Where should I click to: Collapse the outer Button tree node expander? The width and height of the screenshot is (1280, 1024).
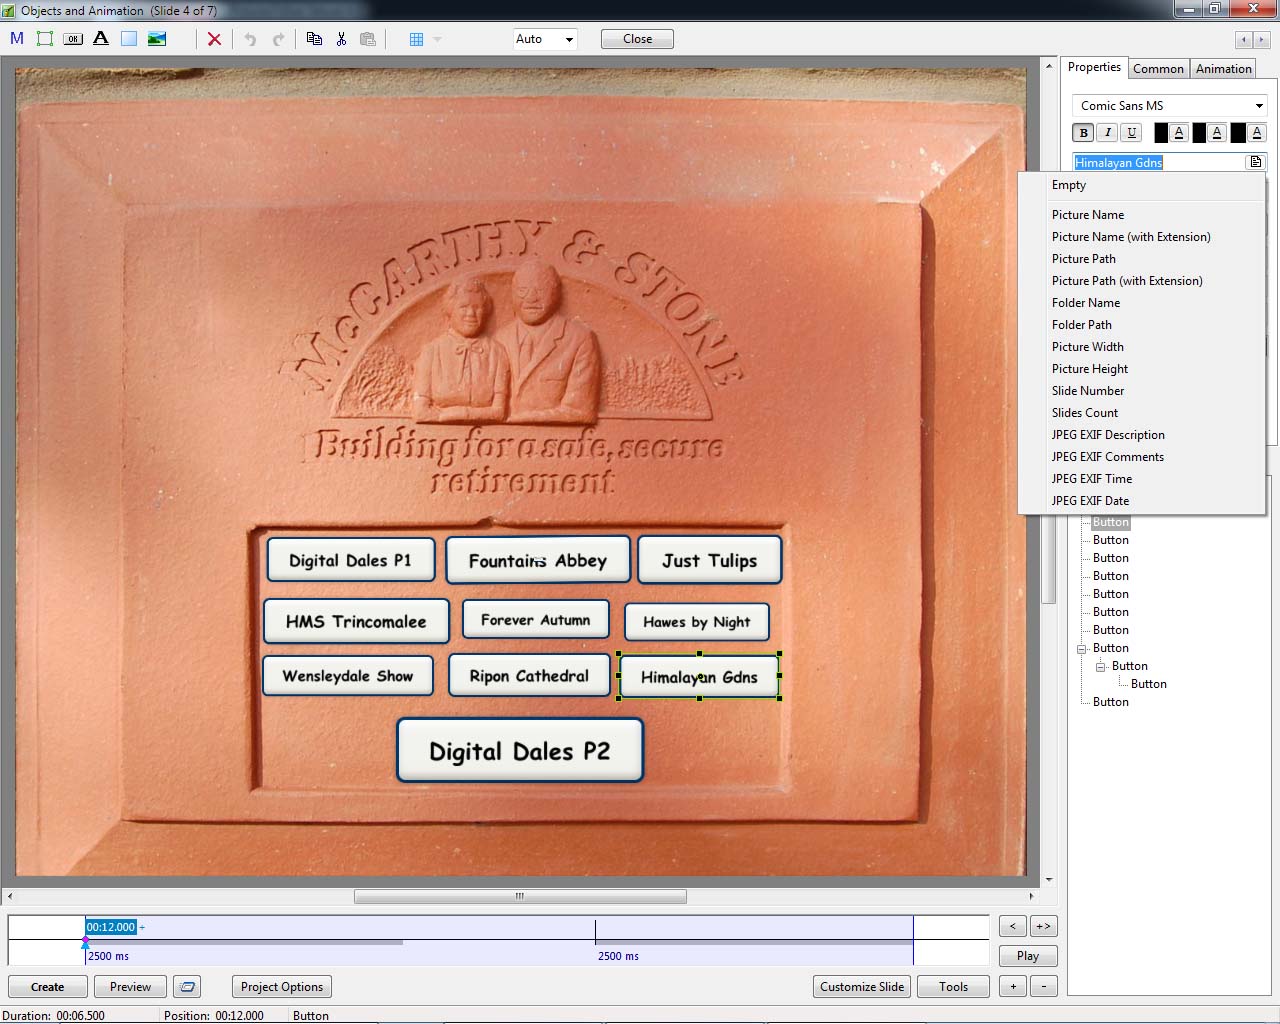click(1081, 648)
